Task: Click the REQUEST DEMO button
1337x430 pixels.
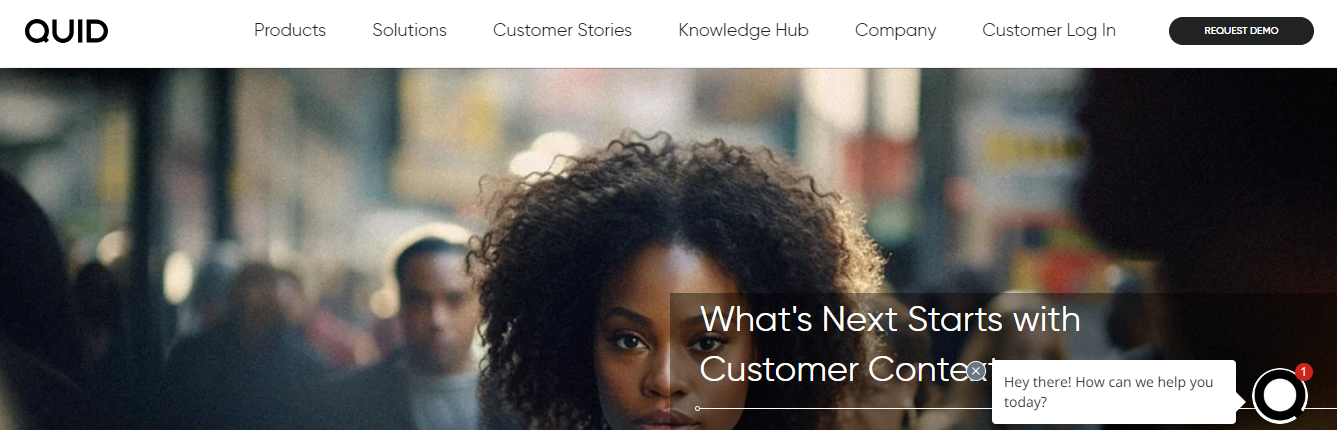Action: [1241, 31]
